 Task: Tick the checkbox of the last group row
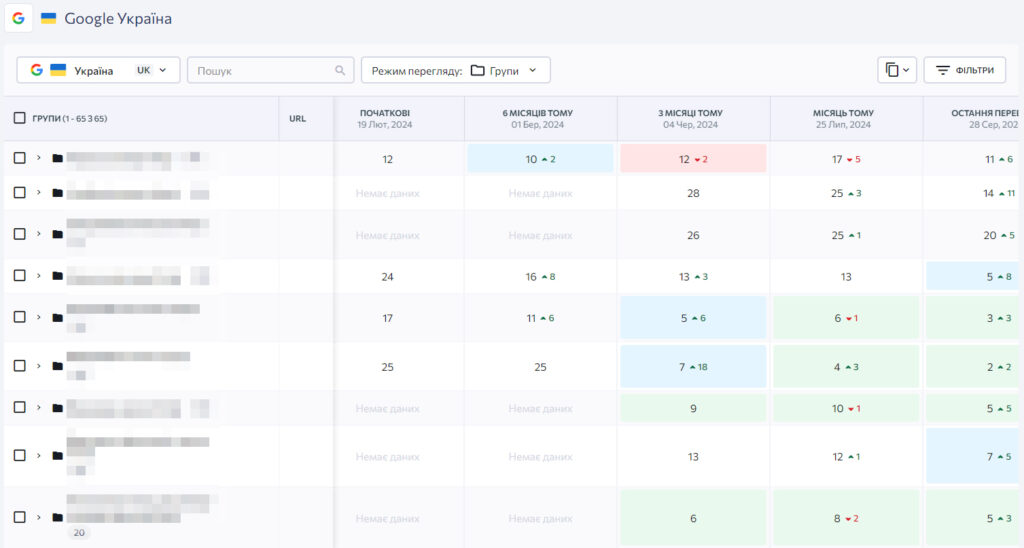pos(19,518)
